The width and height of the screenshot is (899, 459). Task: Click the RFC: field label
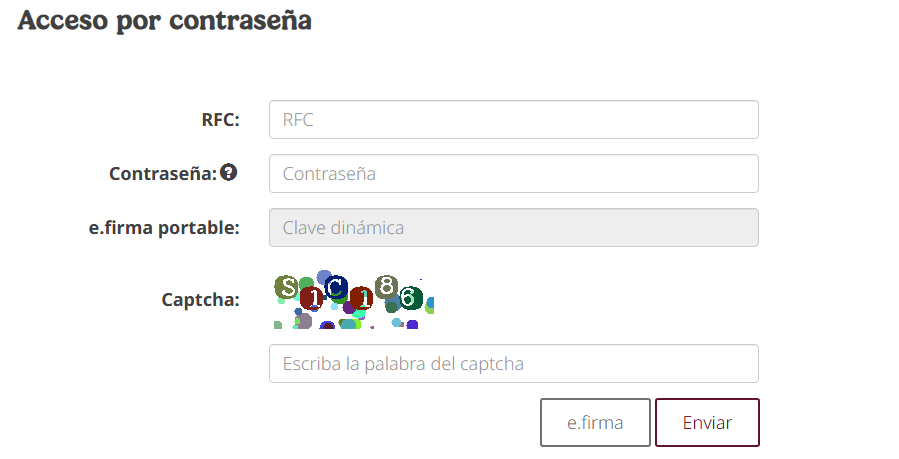tap(221, 120)
